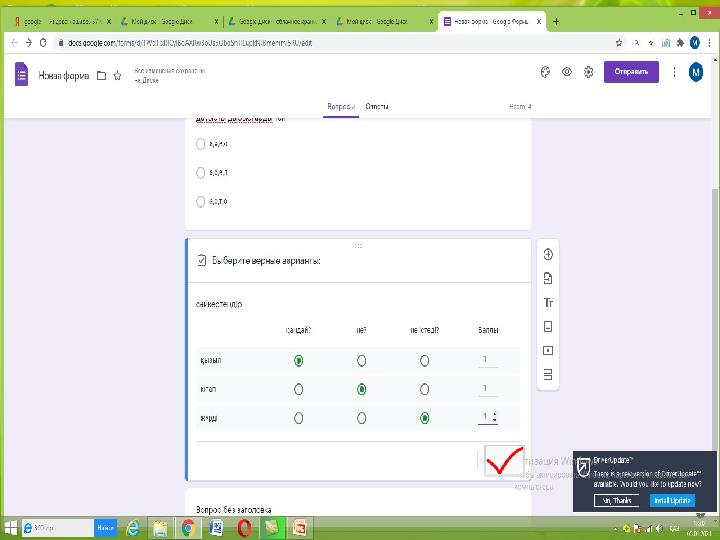The image size is (720, 540).
Task: Add video from the floating sidebar
Action: click(x=548, y=350)
